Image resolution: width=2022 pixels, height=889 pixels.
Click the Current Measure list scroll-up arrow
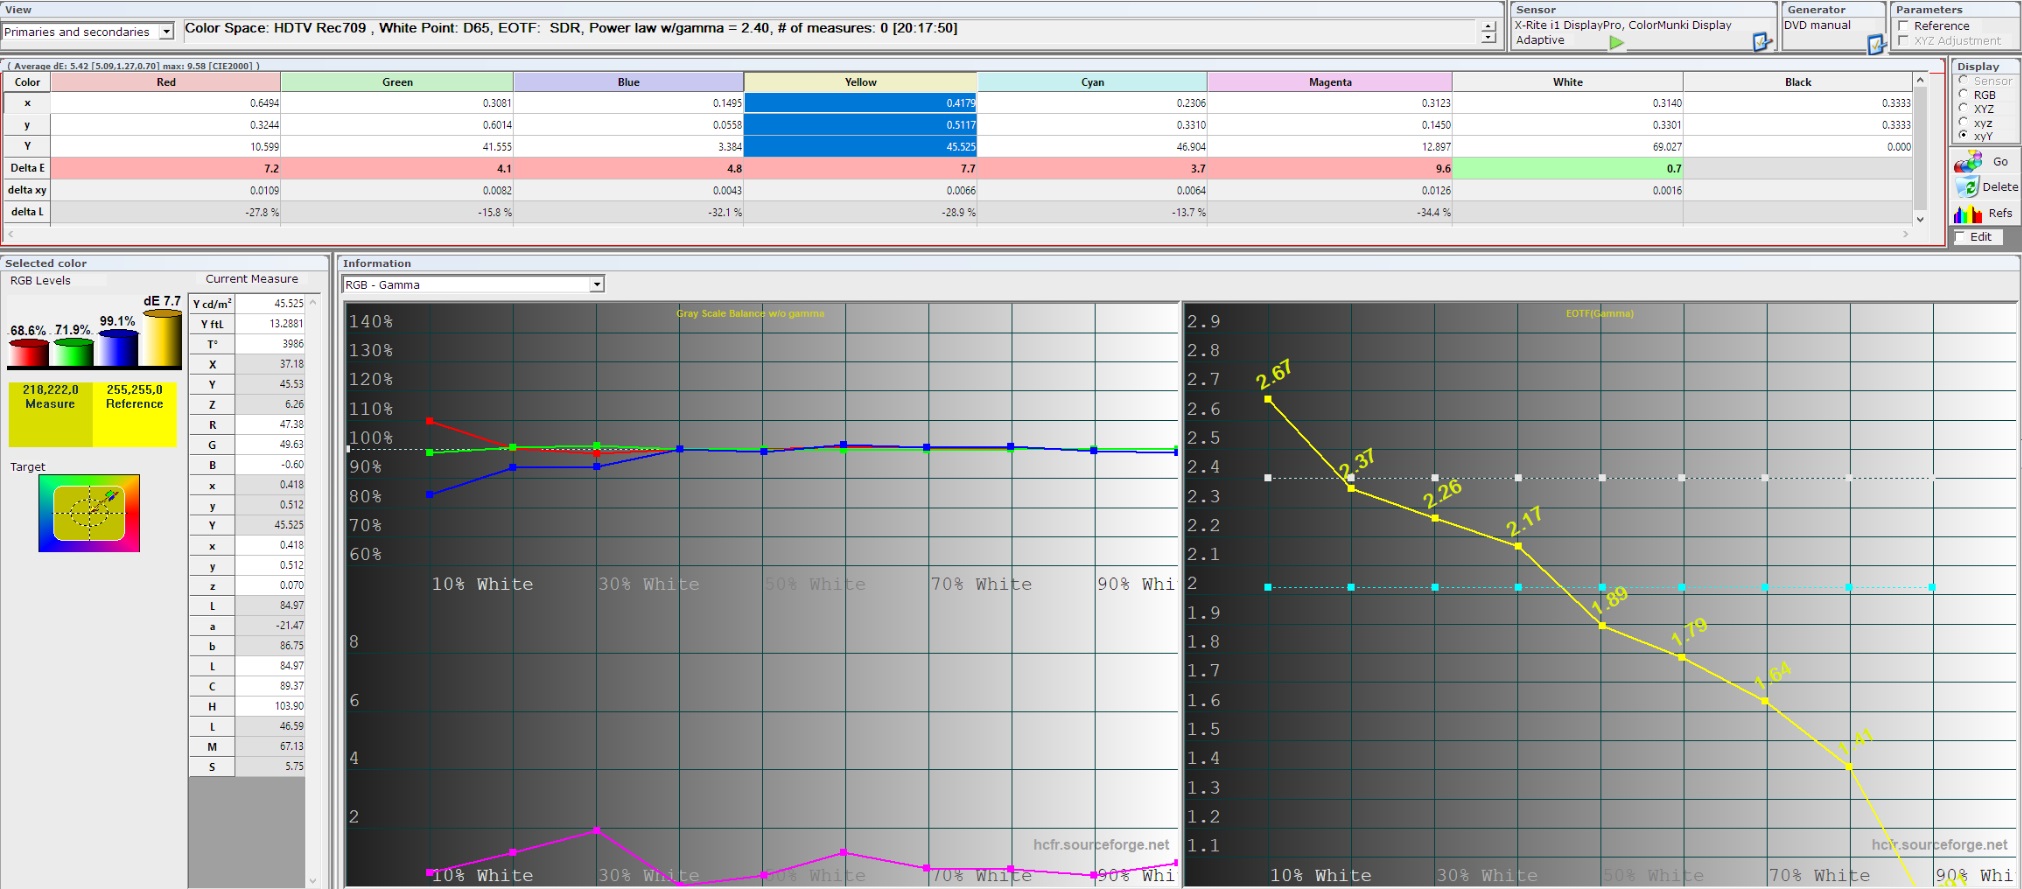(313, 302)
